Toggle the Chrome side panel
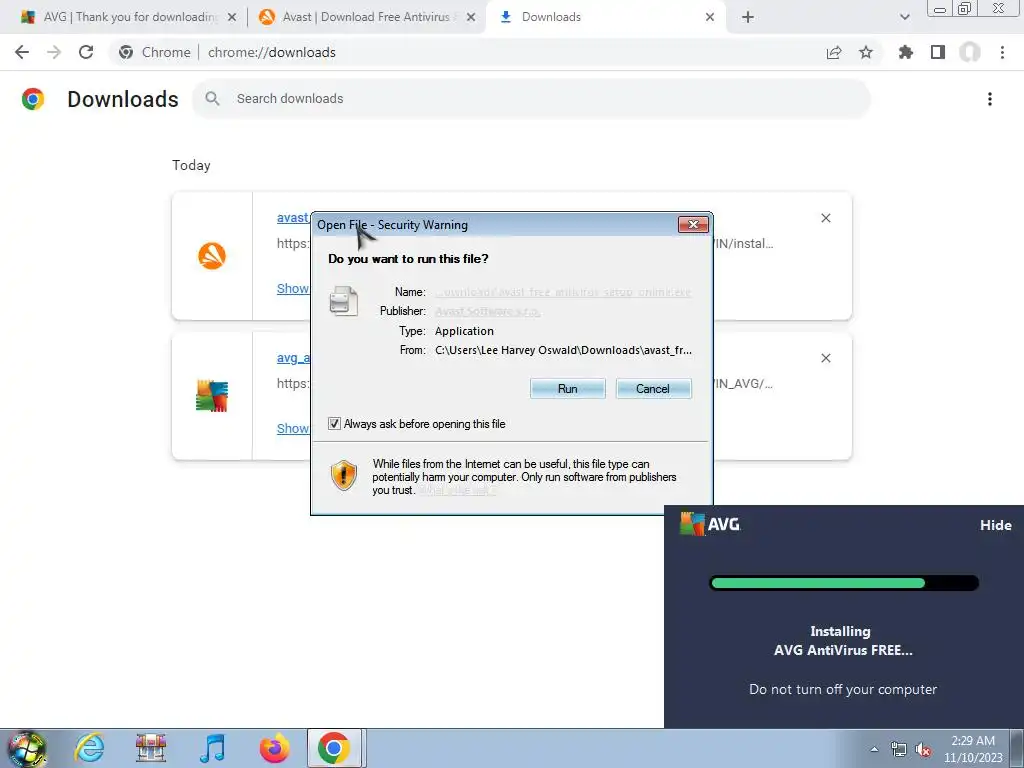1024x768 pixels. point(938,52)
